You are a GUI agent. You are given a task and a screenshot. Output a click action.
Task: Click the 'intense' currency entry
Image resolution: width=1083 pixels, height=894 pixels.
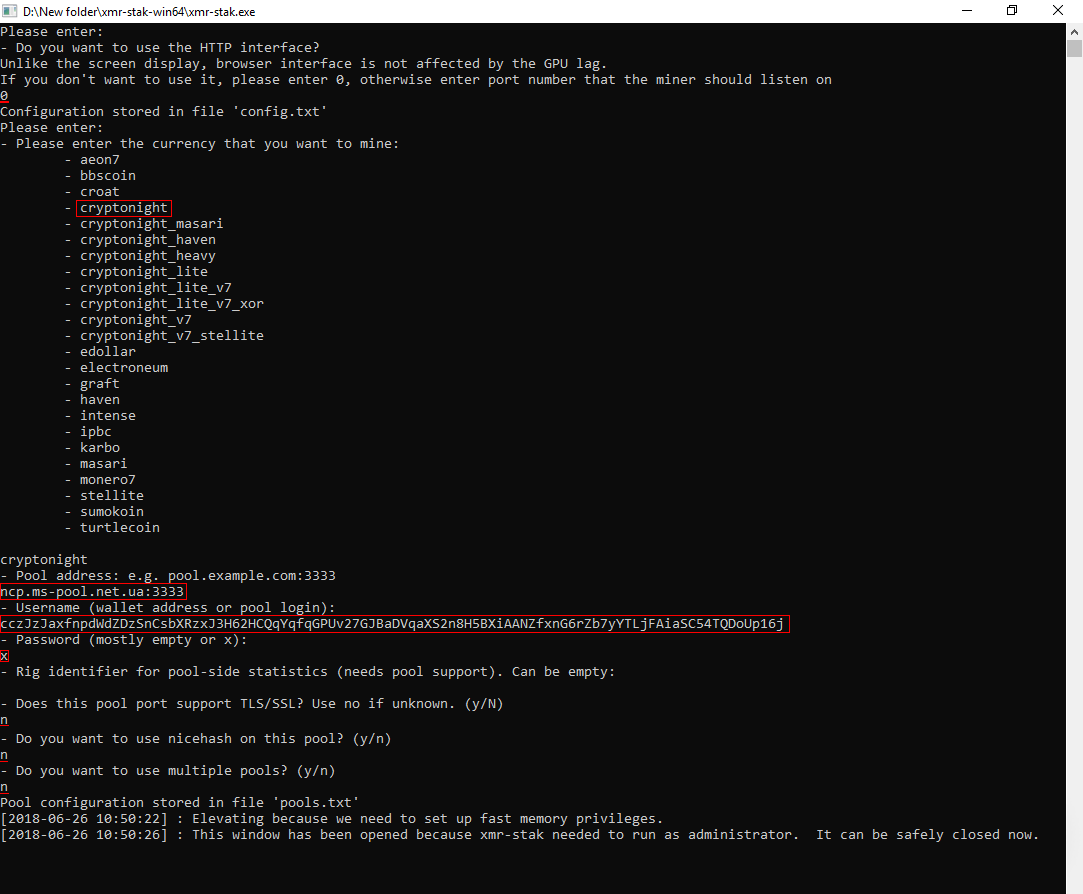pos(108,415)
